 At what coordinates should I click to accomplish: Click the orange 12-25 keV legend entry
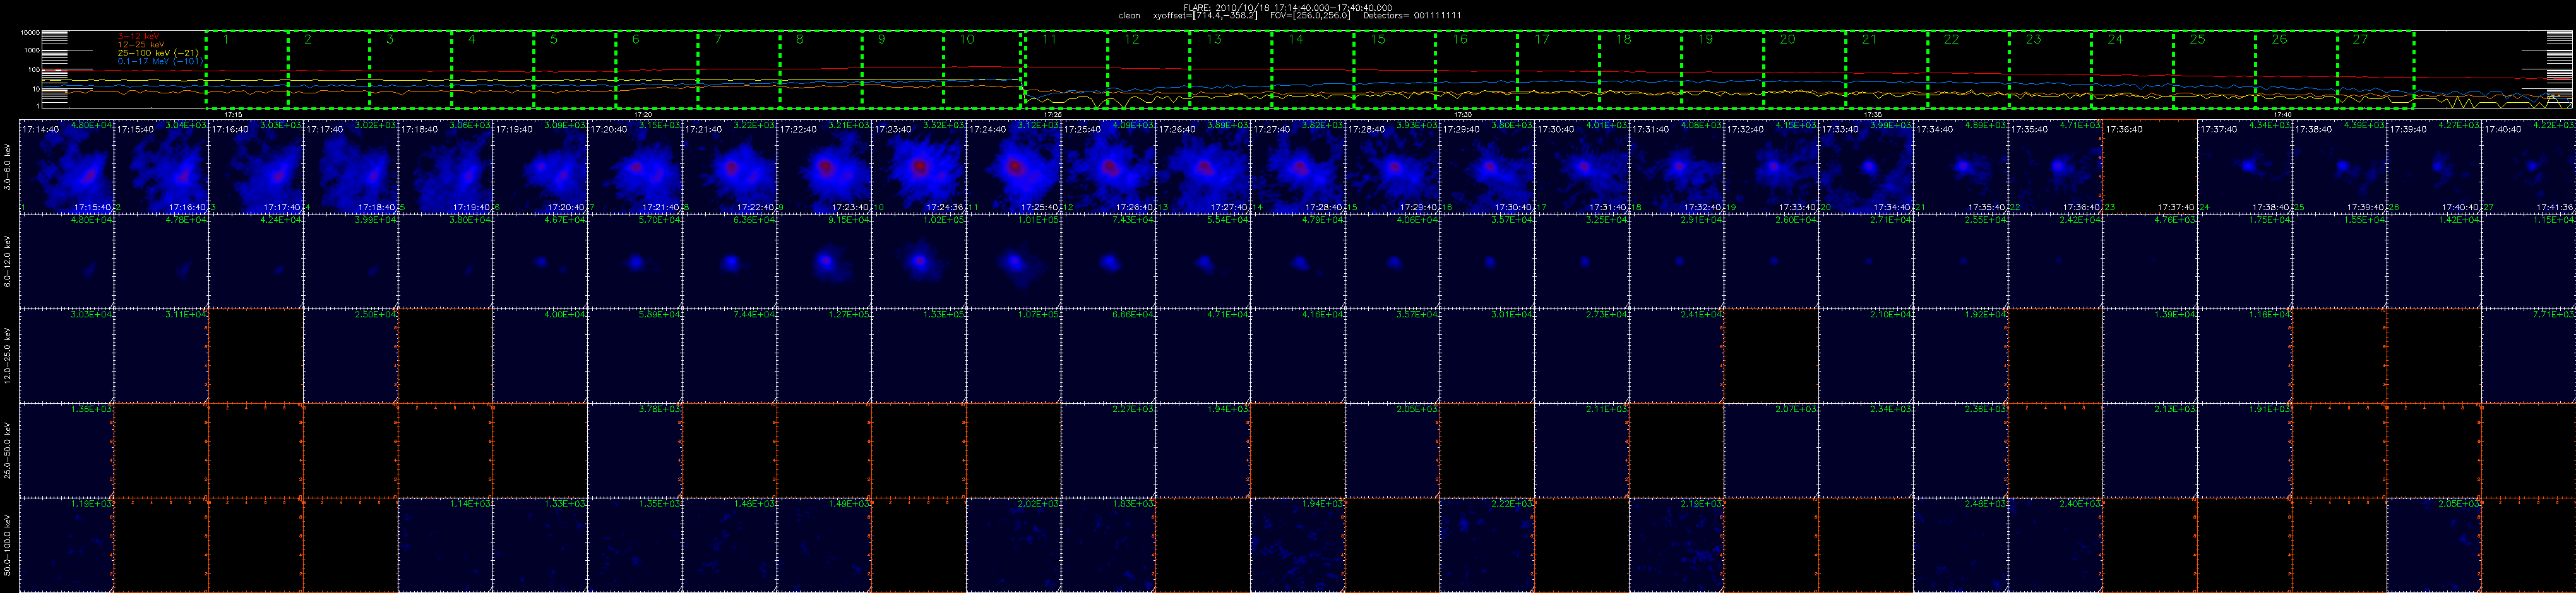pos(141,44)
